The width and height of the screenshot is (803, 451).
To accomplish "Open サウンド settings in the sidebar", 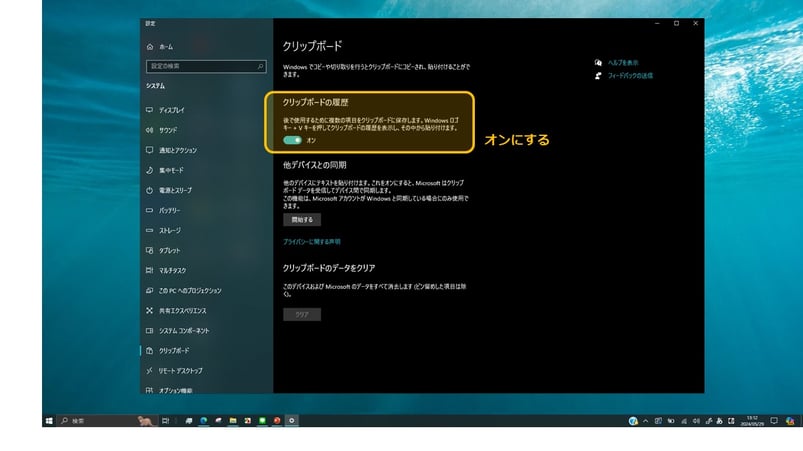I will [161, 130].
